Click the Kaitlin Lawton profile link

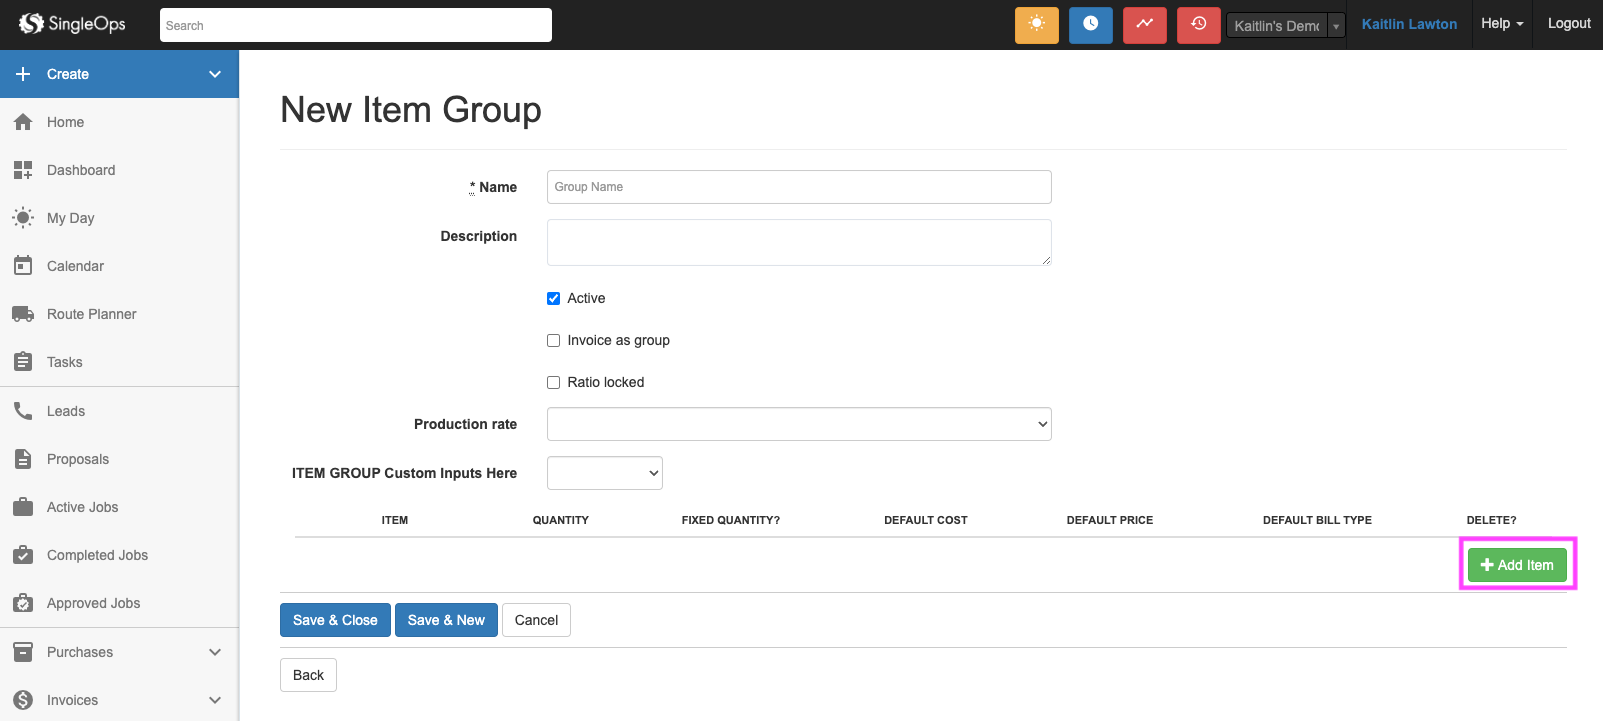[x=1409, y=24]
